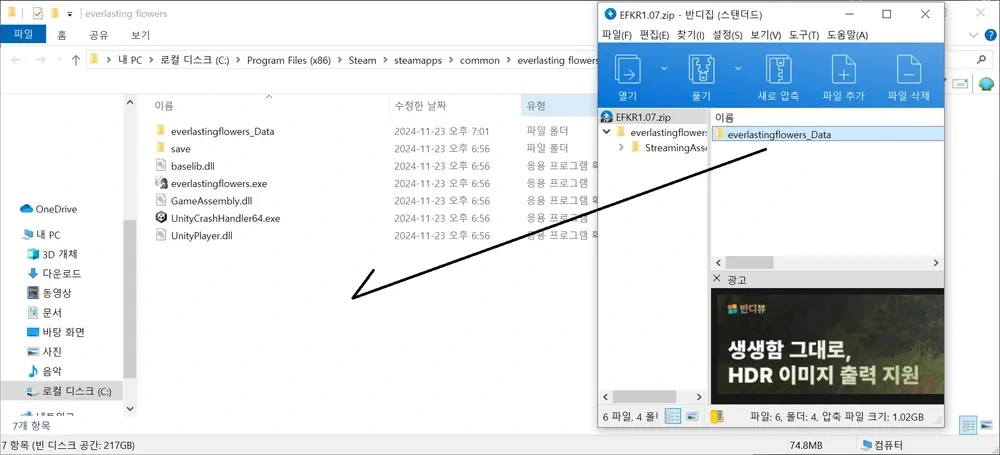
Task: Click the Explorer details view icon bottom-right
Action: coord(968,425)
